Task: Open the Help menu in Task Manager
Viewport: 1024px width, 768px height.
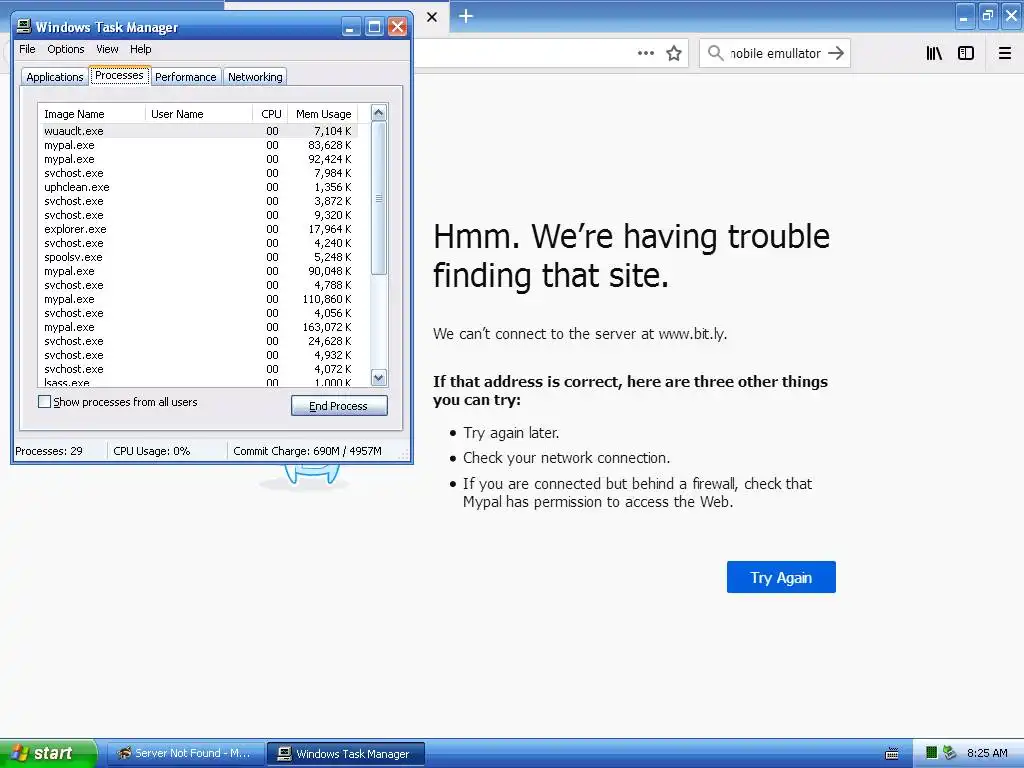Action: [140, 49]
